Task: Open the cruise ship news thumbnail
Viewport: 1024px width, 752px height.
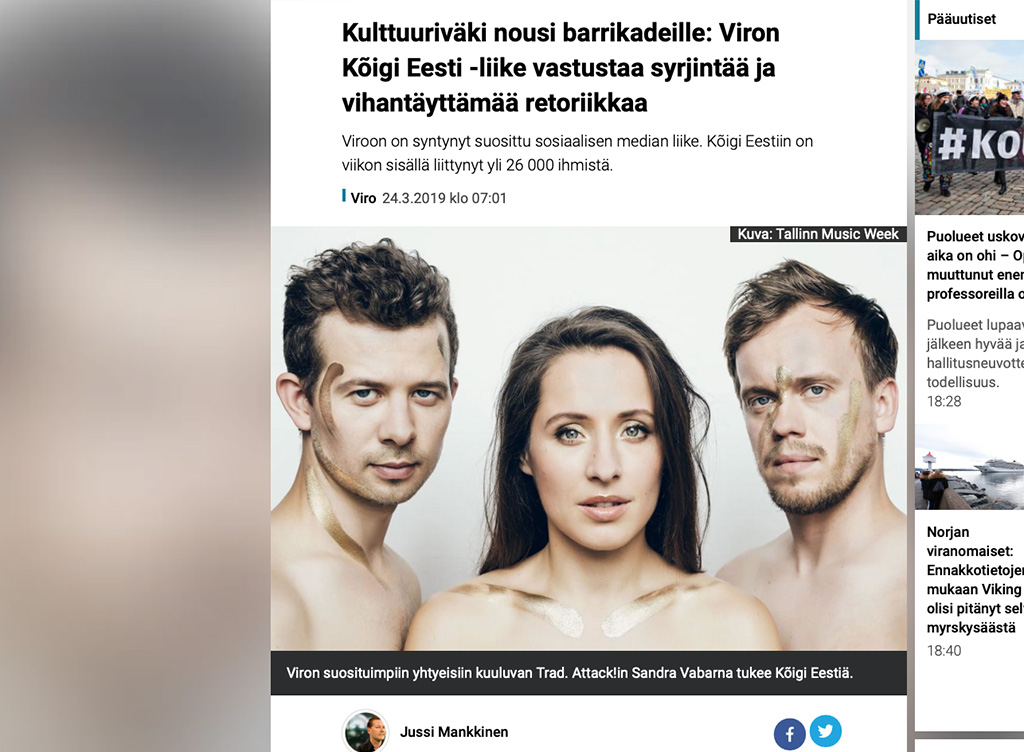Action: click(969, 467)
